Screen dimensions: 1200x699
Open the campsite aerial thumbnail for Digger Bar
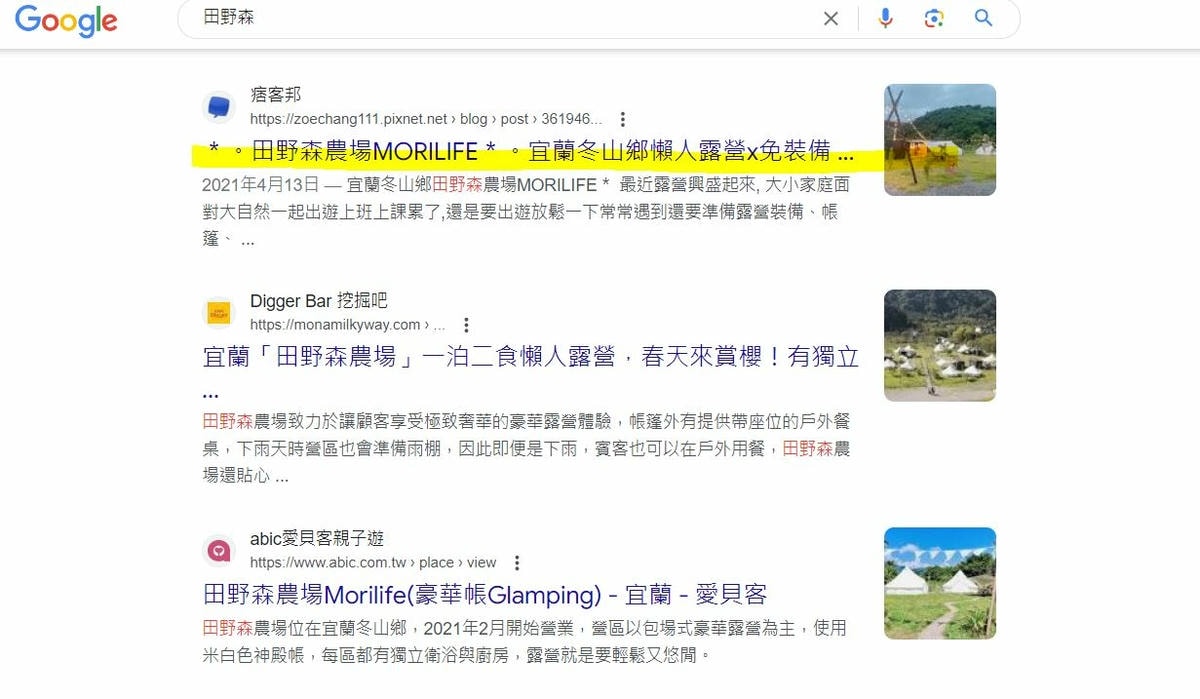[939, 345]
